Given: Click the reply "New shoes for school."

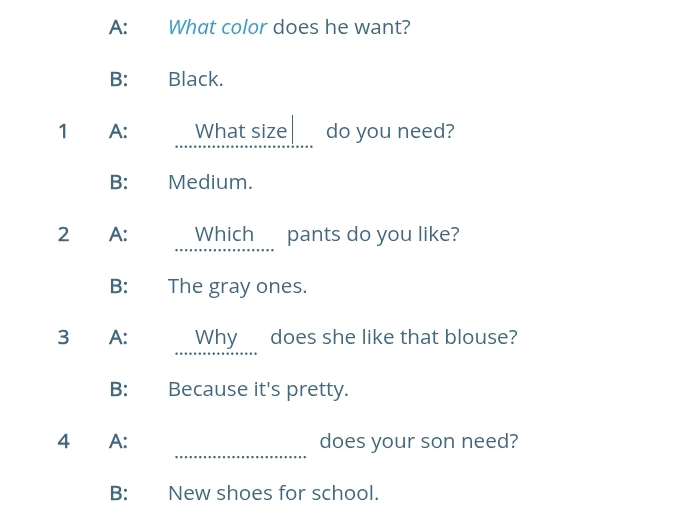Looking at the screenshot, I should [x=273, y=493].
